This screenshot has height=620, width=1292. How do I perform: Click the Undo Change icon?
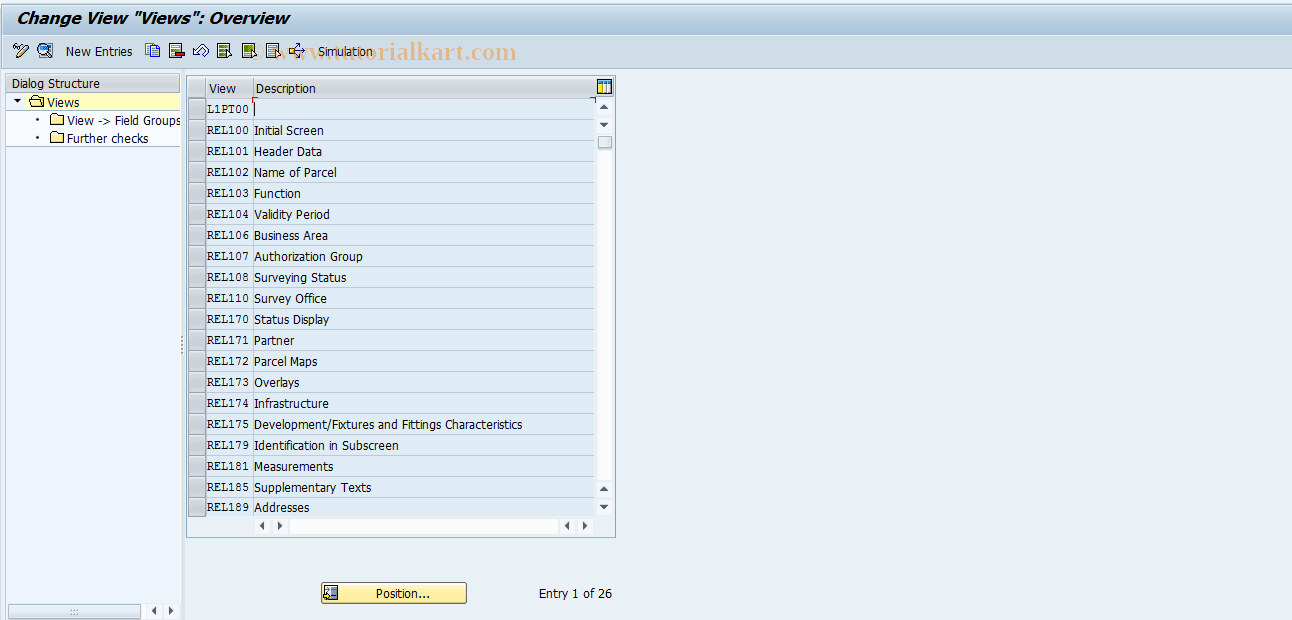201,51
